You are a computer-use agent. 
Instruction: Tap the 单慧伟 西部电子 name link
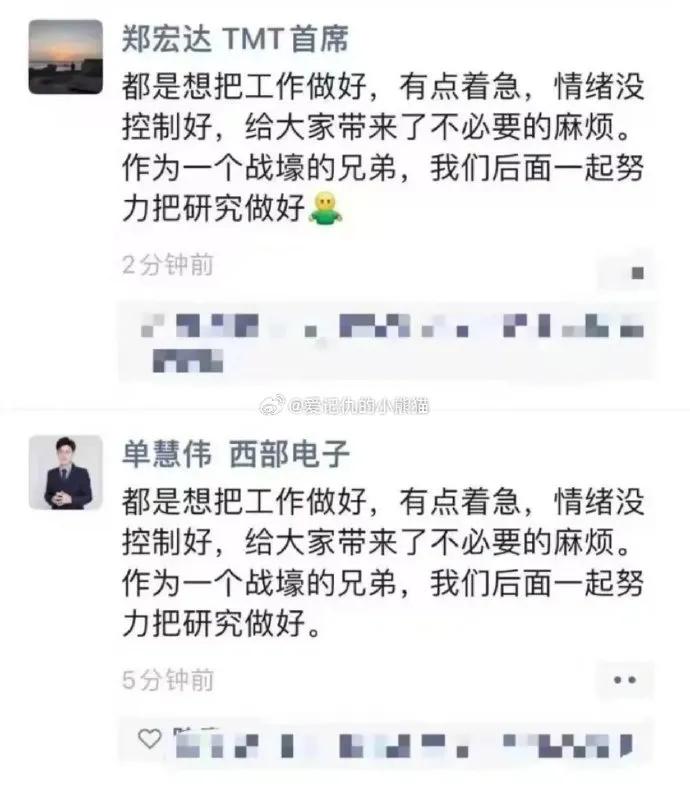point(236,454)
